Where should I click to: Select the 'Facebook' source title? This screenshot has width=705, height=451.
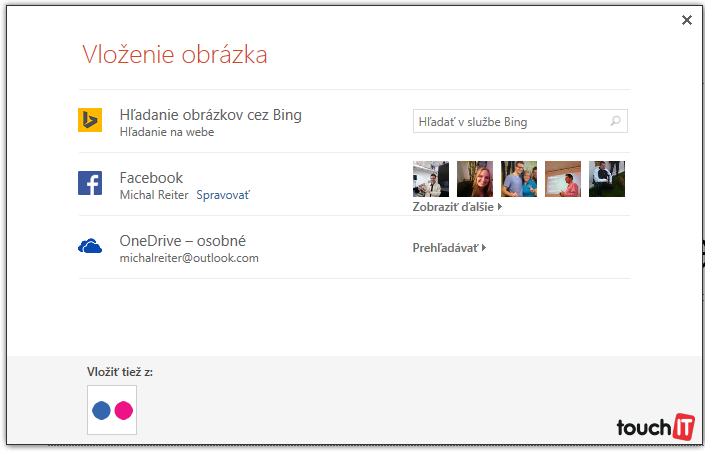click(151, 178)
